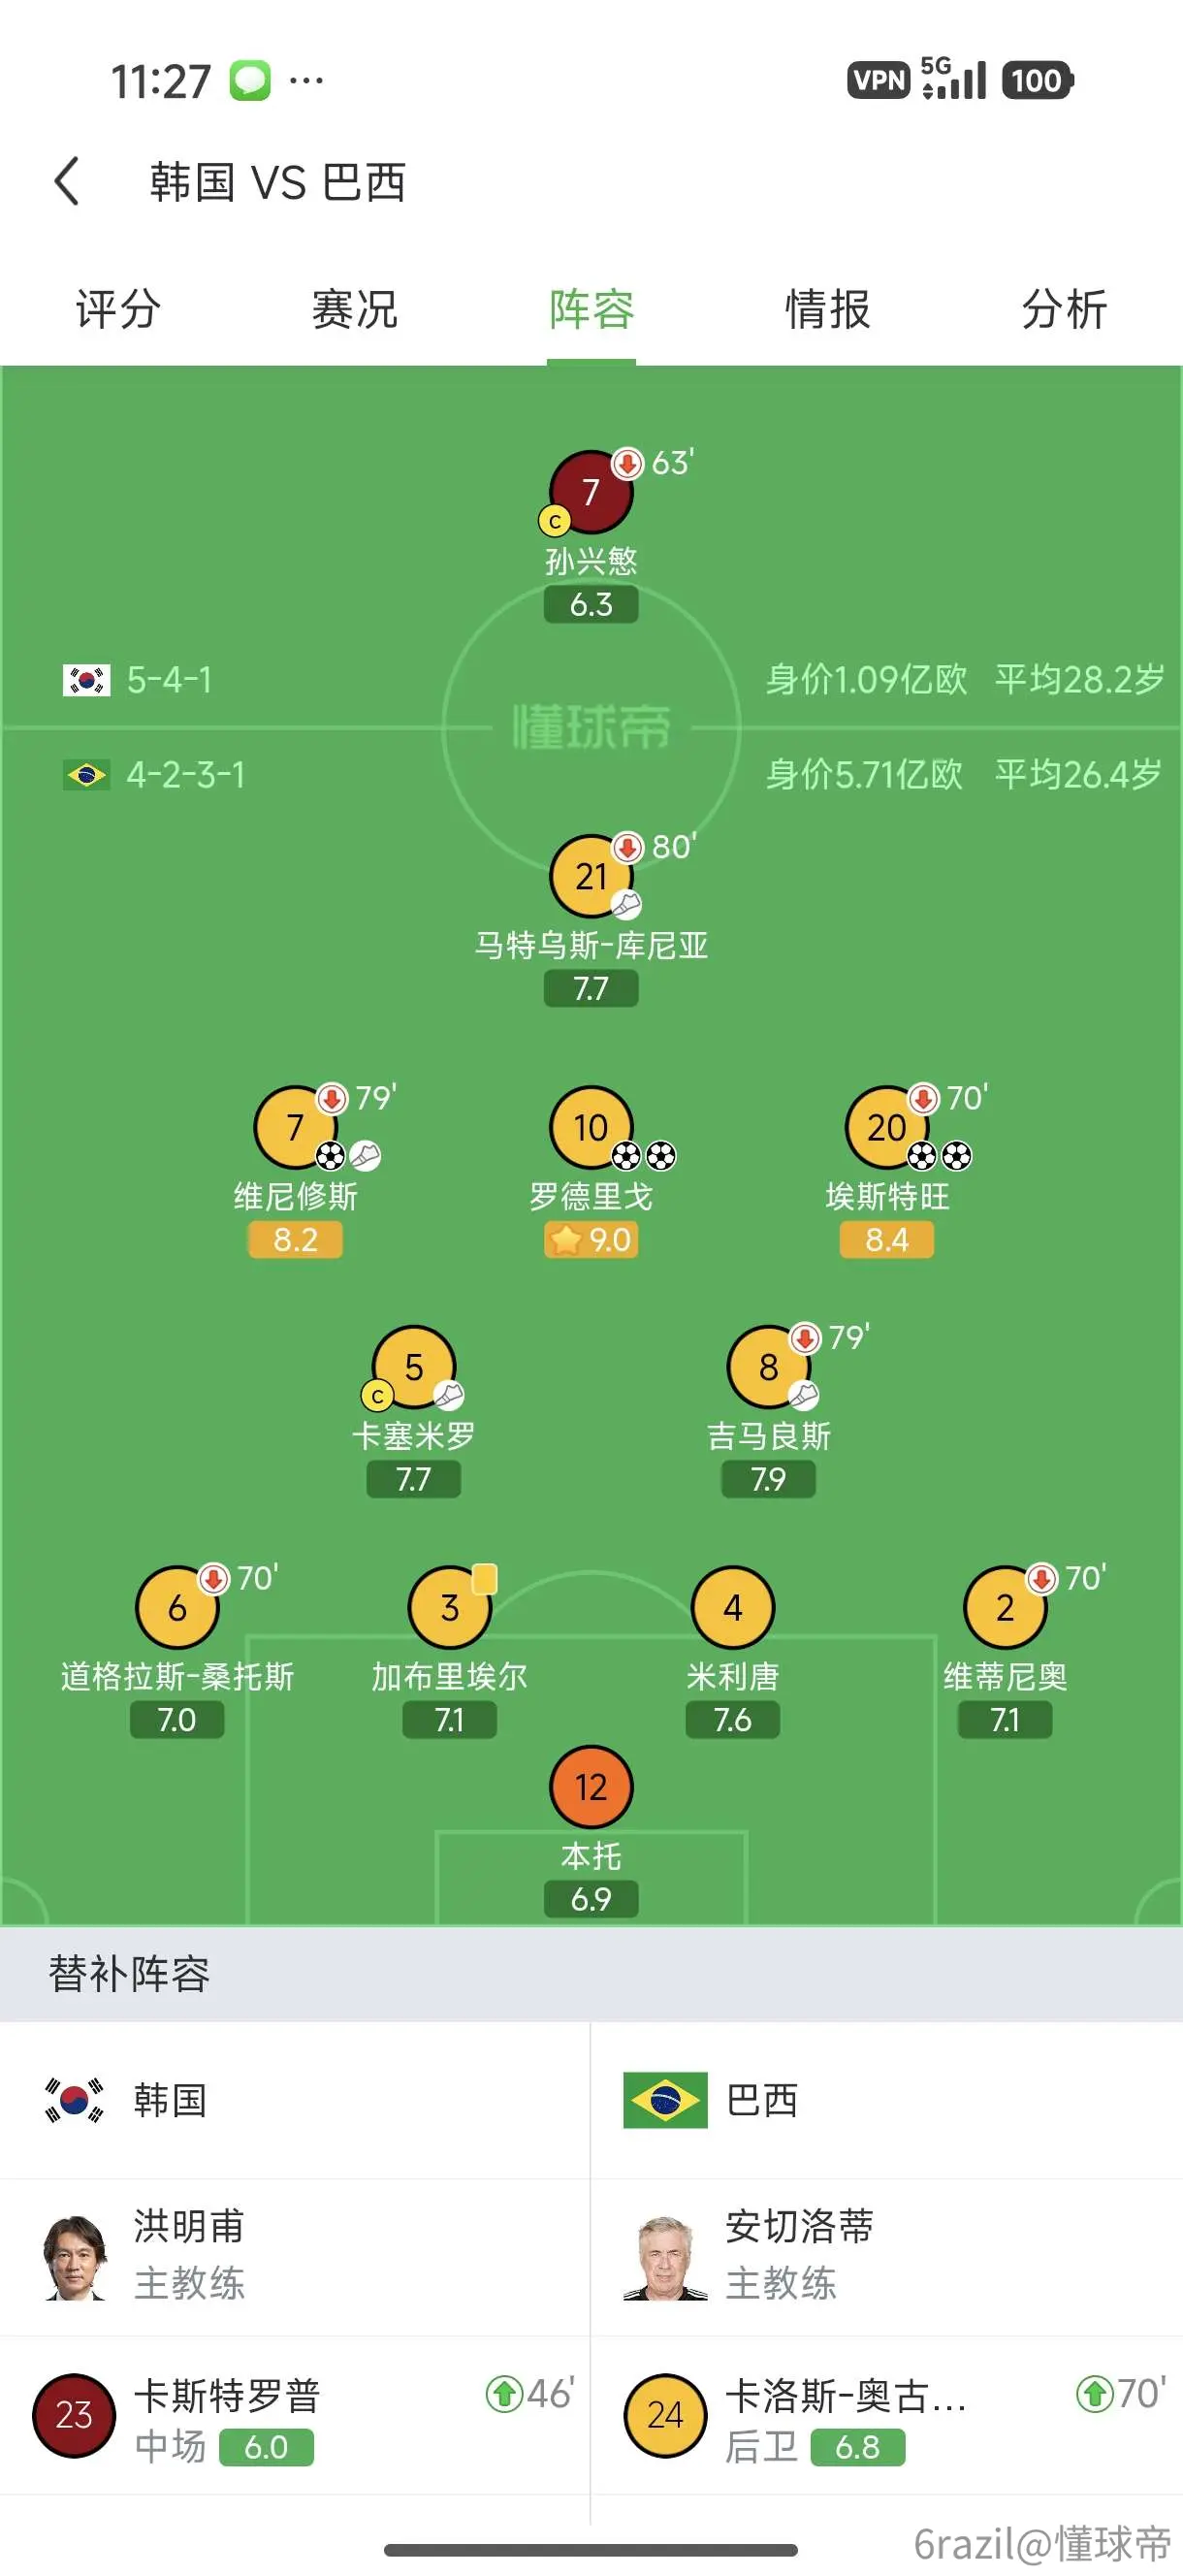Tap the Brazil flag formation 4-2-3-1
Screen dimensions: 1183x2576
coord(154,775)
